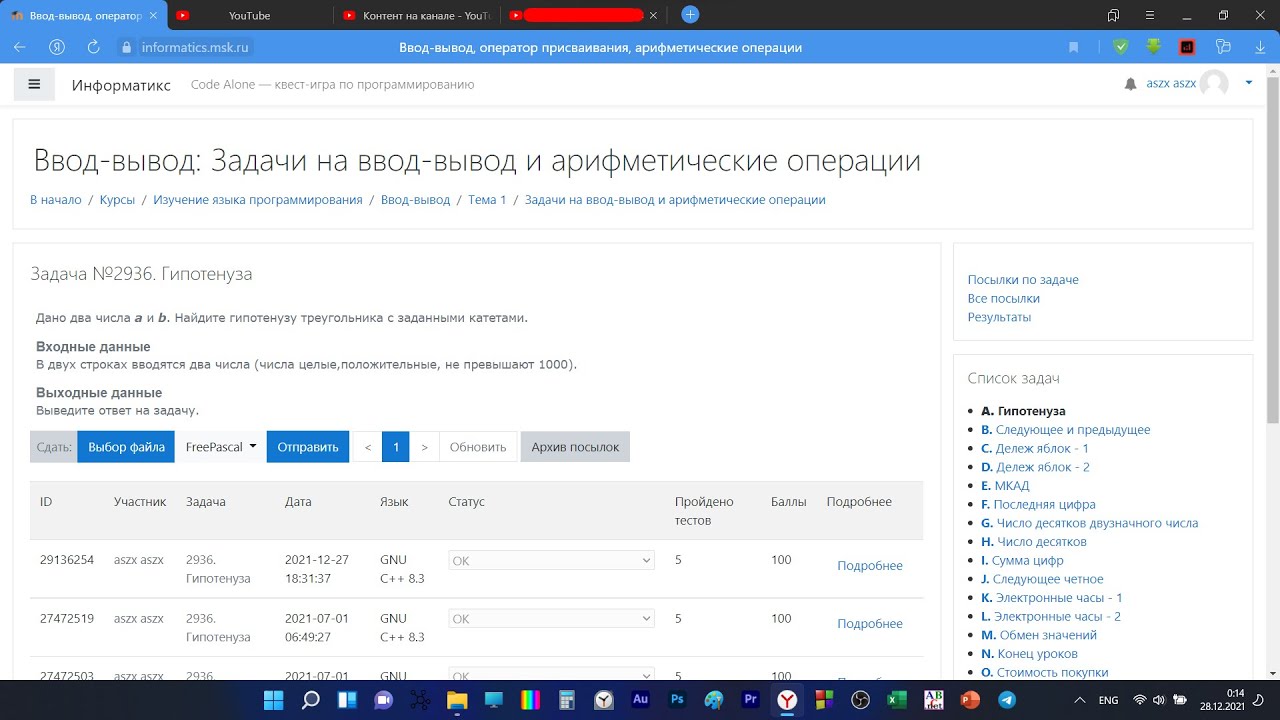This screenshot has width=1280, height=720.
Task: Switch to the YouTube tab
Action: pos(249,15)
